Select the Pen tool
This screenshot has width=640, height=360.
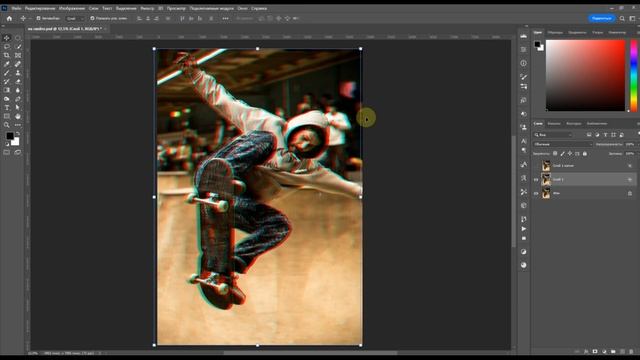[18, 99]
